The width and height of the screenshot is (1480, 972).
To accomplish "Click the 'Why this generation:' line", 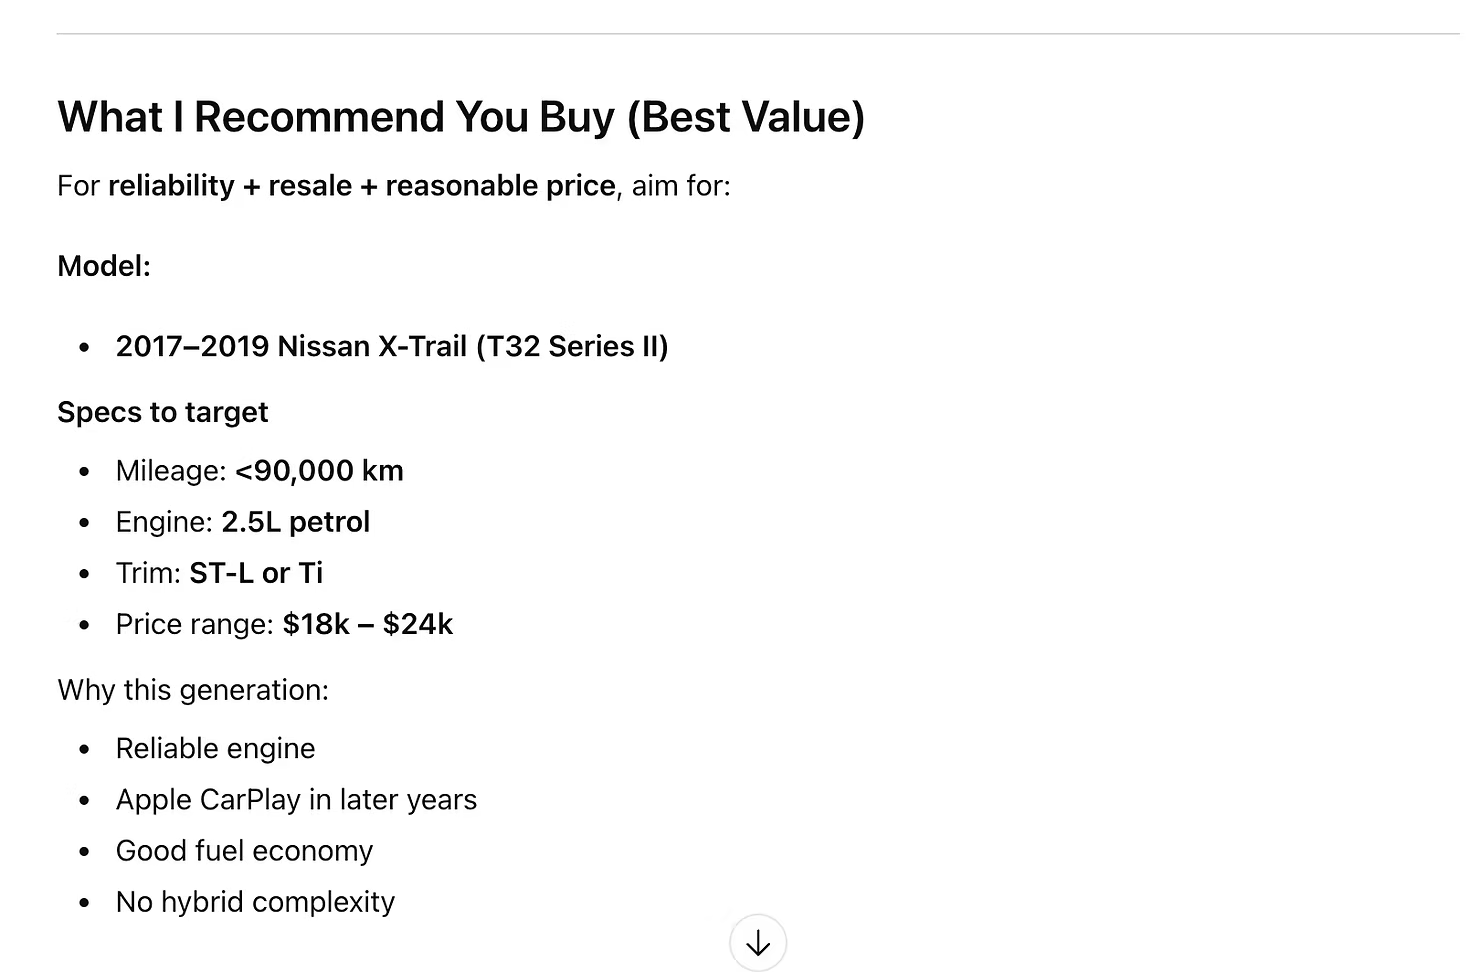I will (x=193, y=690).
